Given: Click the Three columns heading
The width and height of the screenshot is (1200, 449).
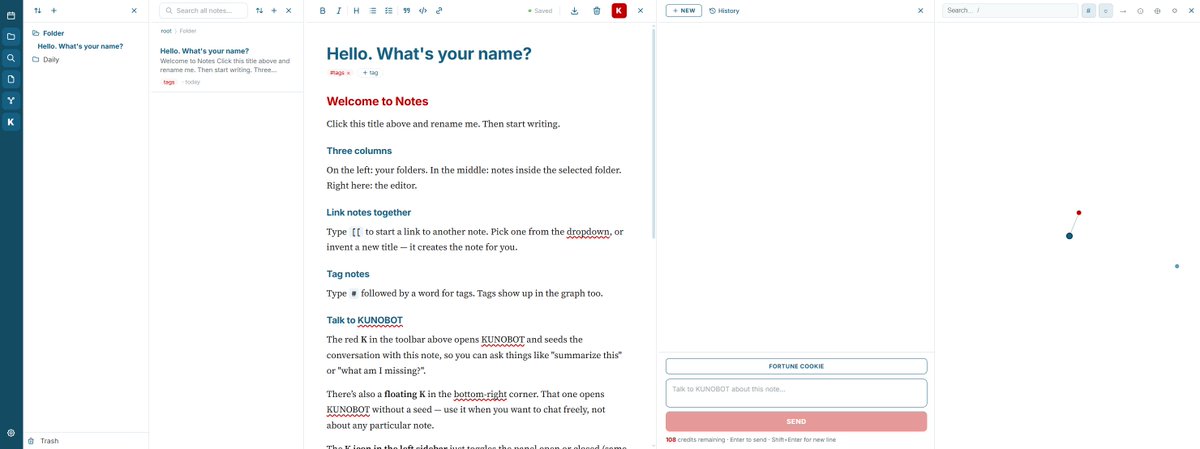Looking at the screenshot, I should pos(359,151).
